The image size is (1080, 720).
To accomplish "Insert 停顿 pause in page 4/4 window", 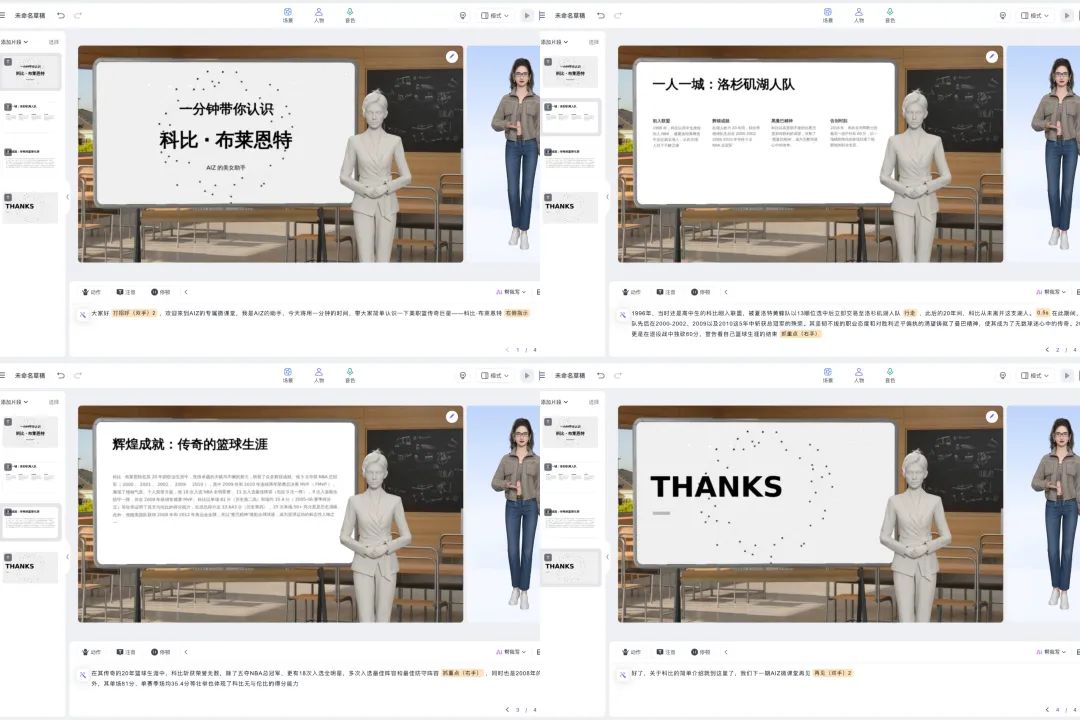I will point(700,652).
